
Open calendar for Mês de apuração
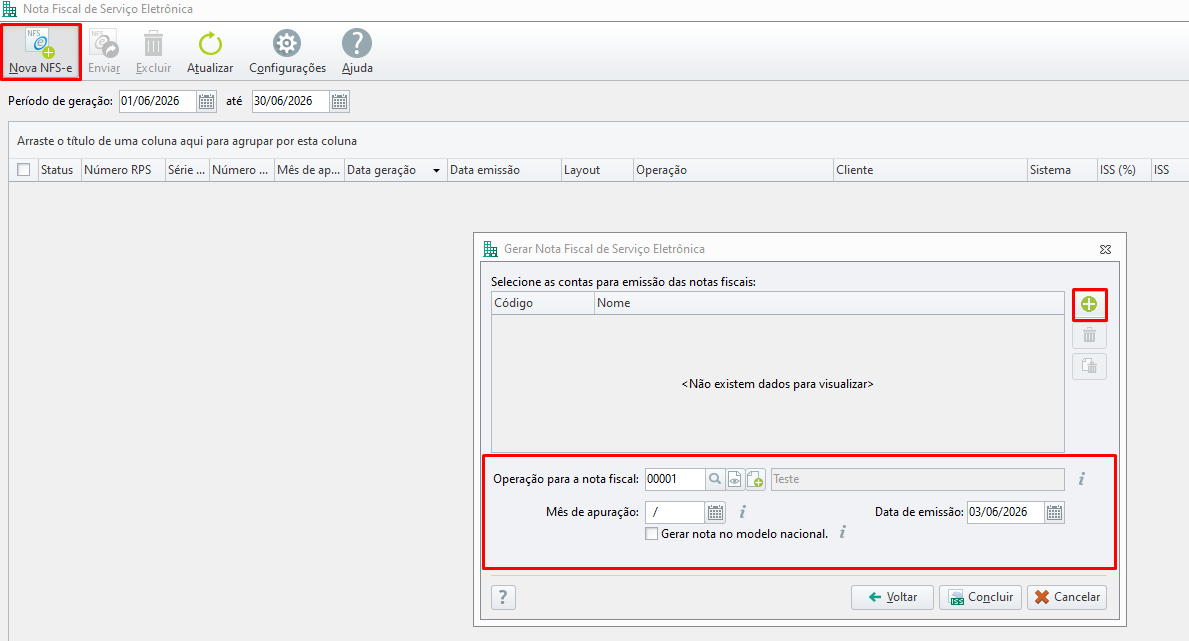(x=715, y=513)
